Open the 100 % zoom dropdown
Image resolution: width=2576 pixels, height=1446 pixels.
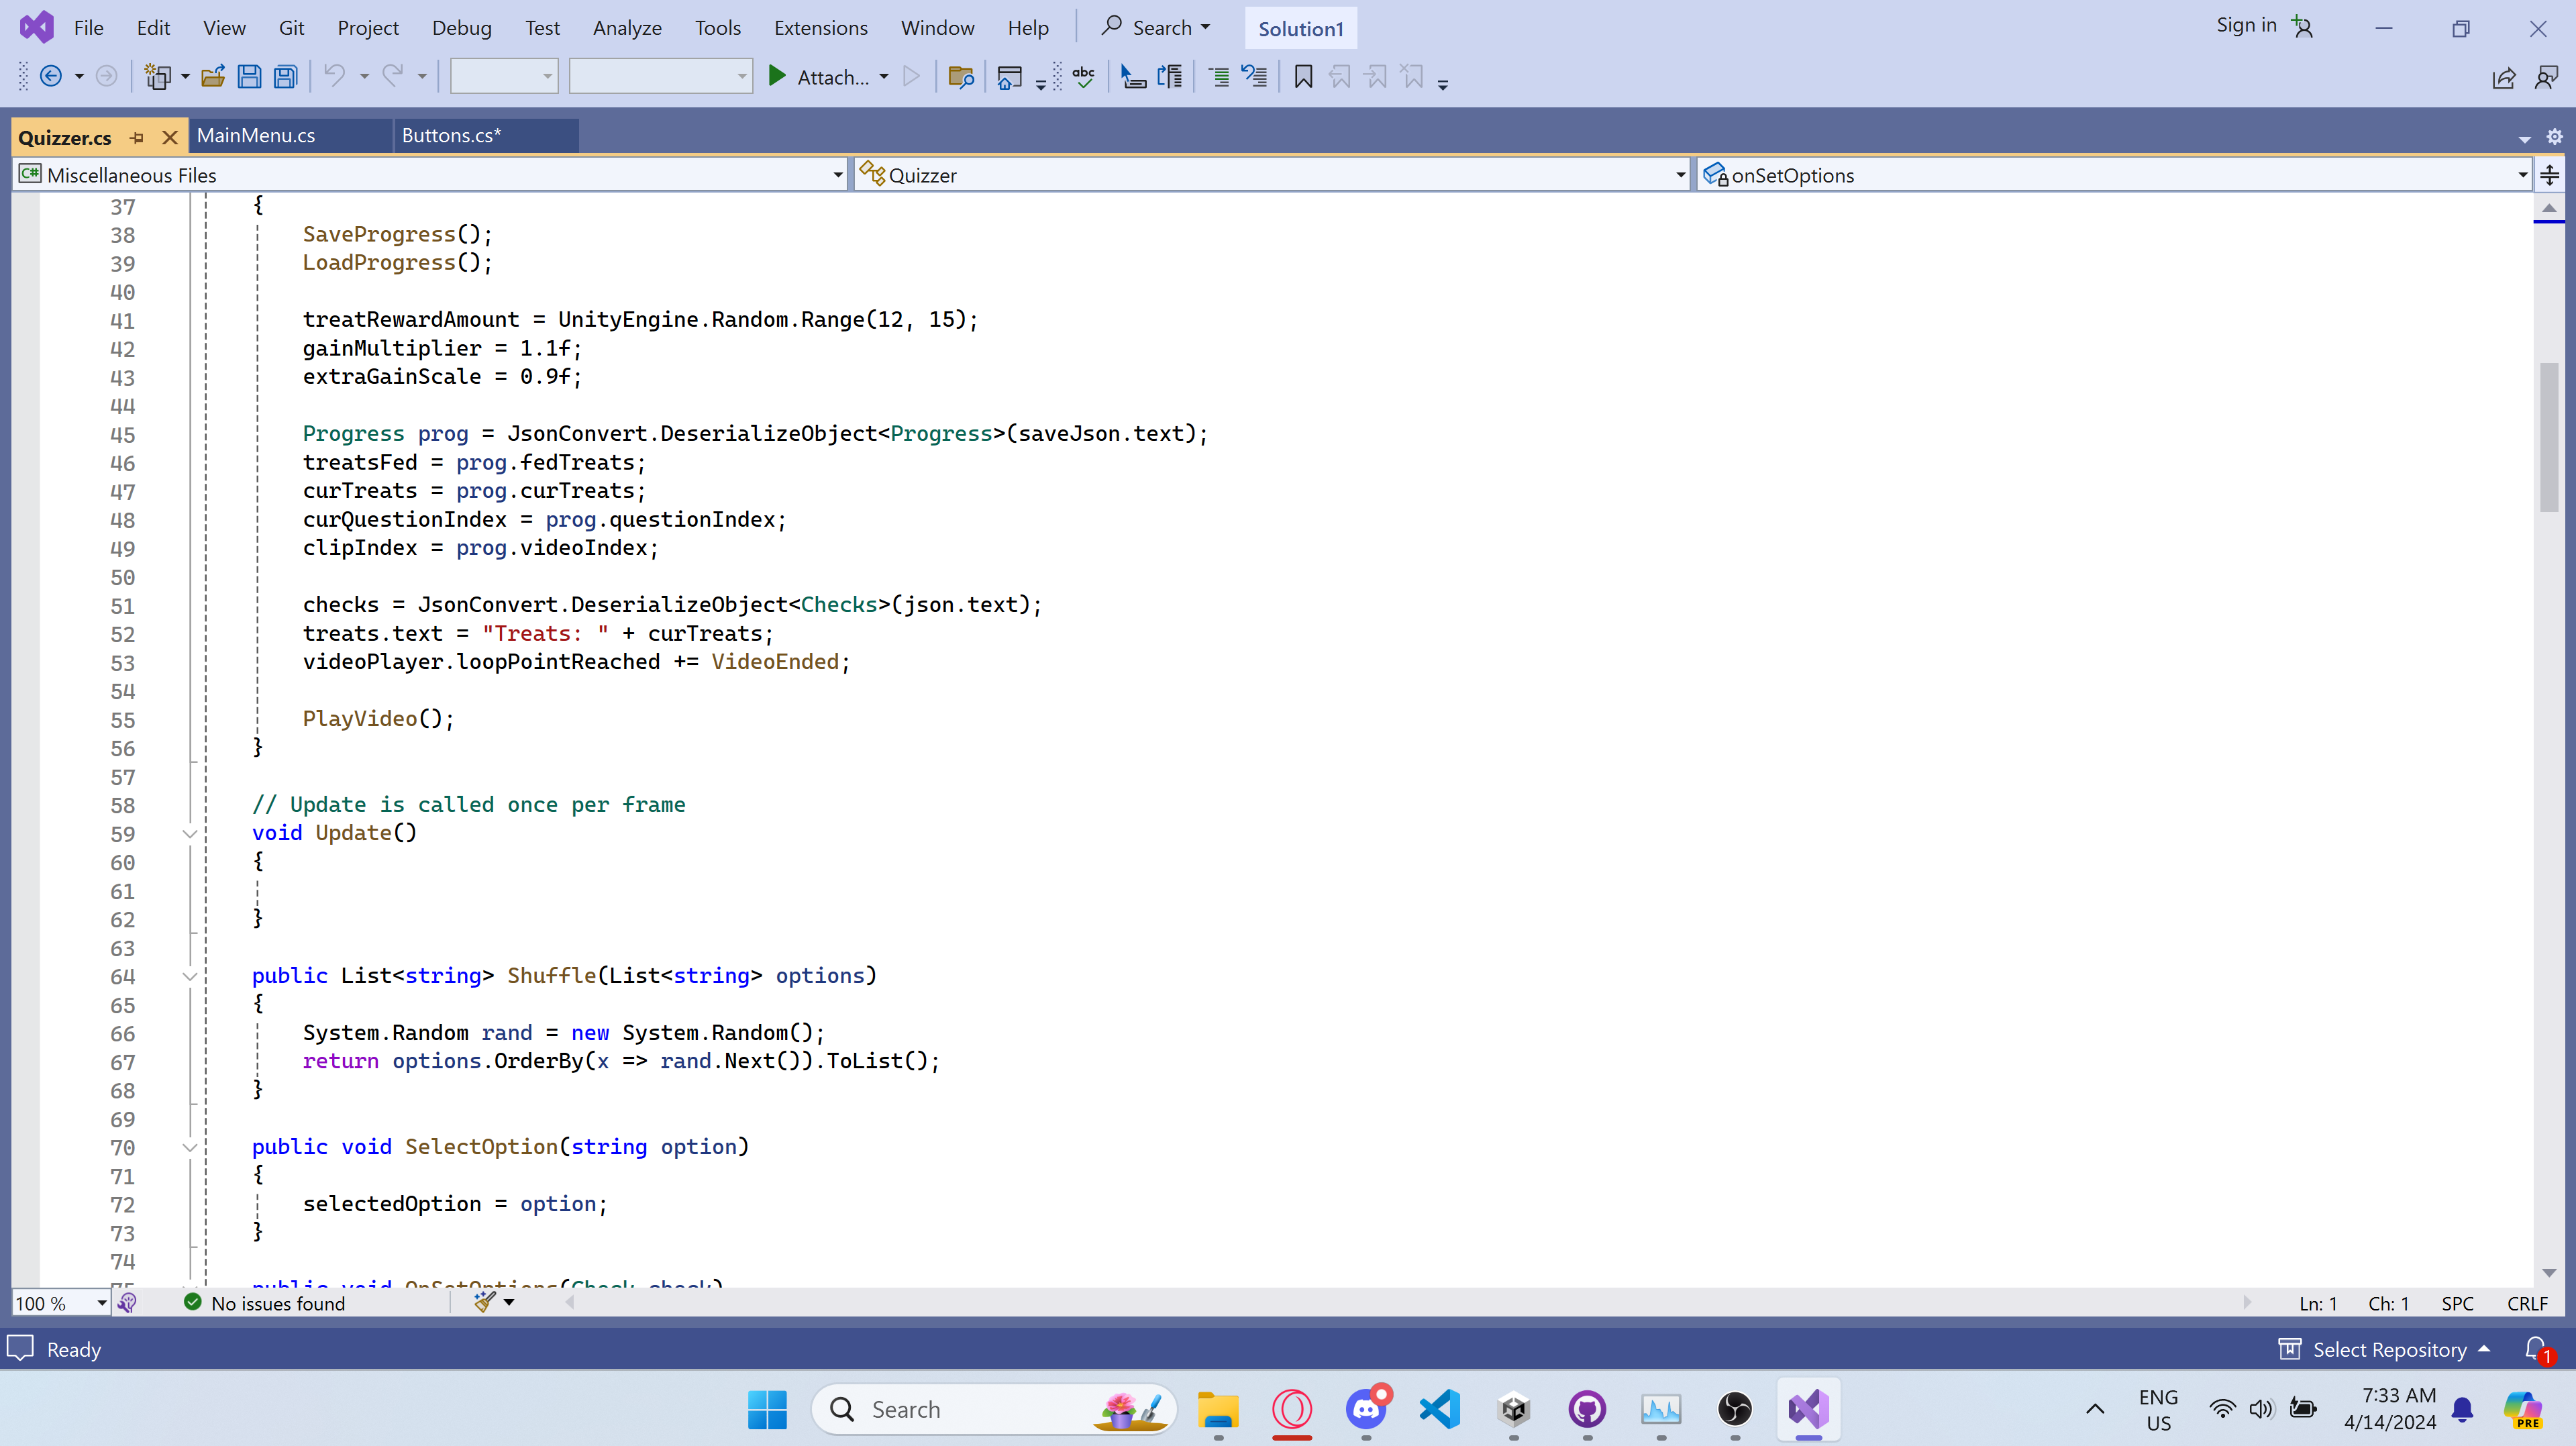[101, 1302]
